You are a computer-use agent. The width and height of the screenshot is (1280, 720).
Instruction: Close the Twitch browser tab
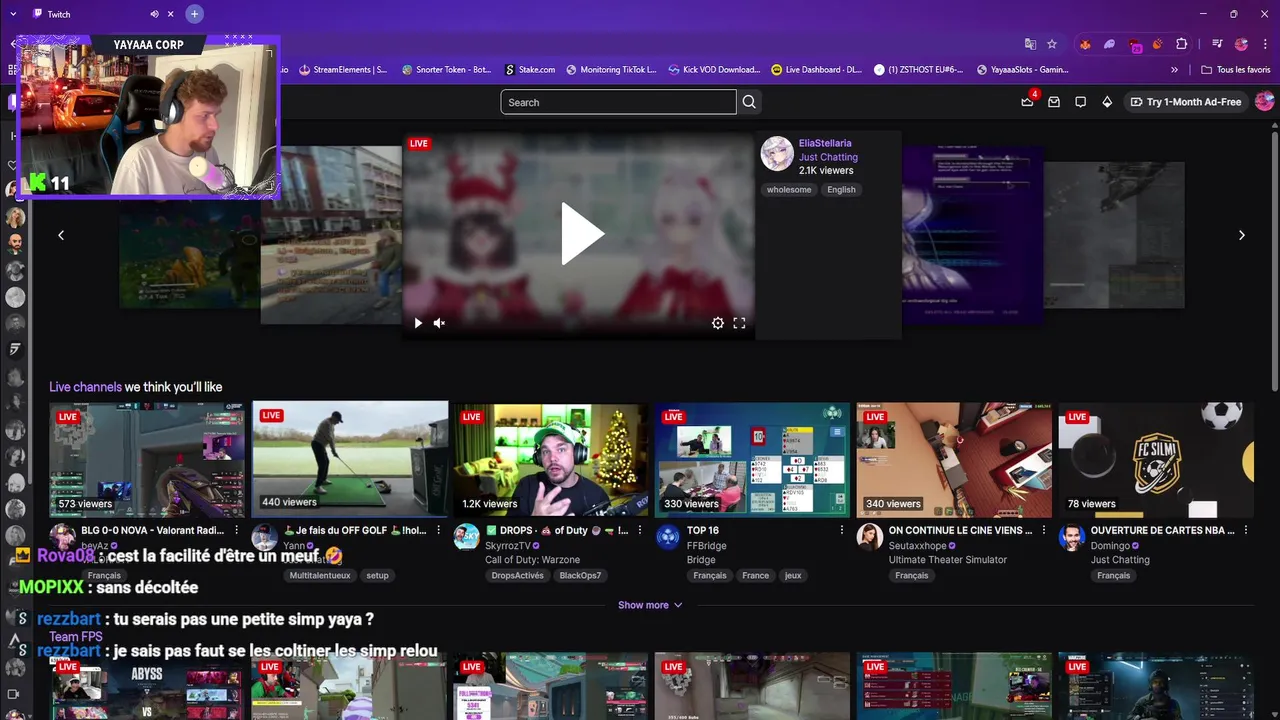171,14
